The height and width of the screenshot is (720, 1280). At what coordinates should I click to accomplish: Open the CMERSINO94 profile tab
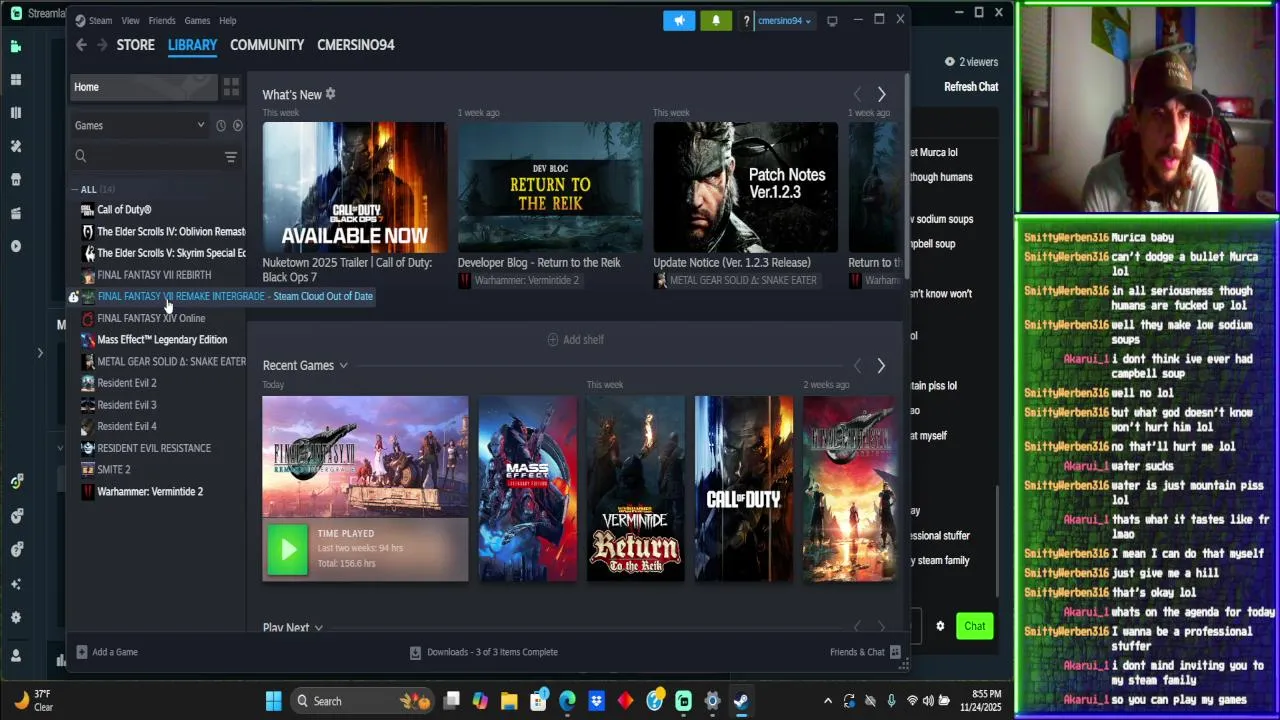[356, 45]
